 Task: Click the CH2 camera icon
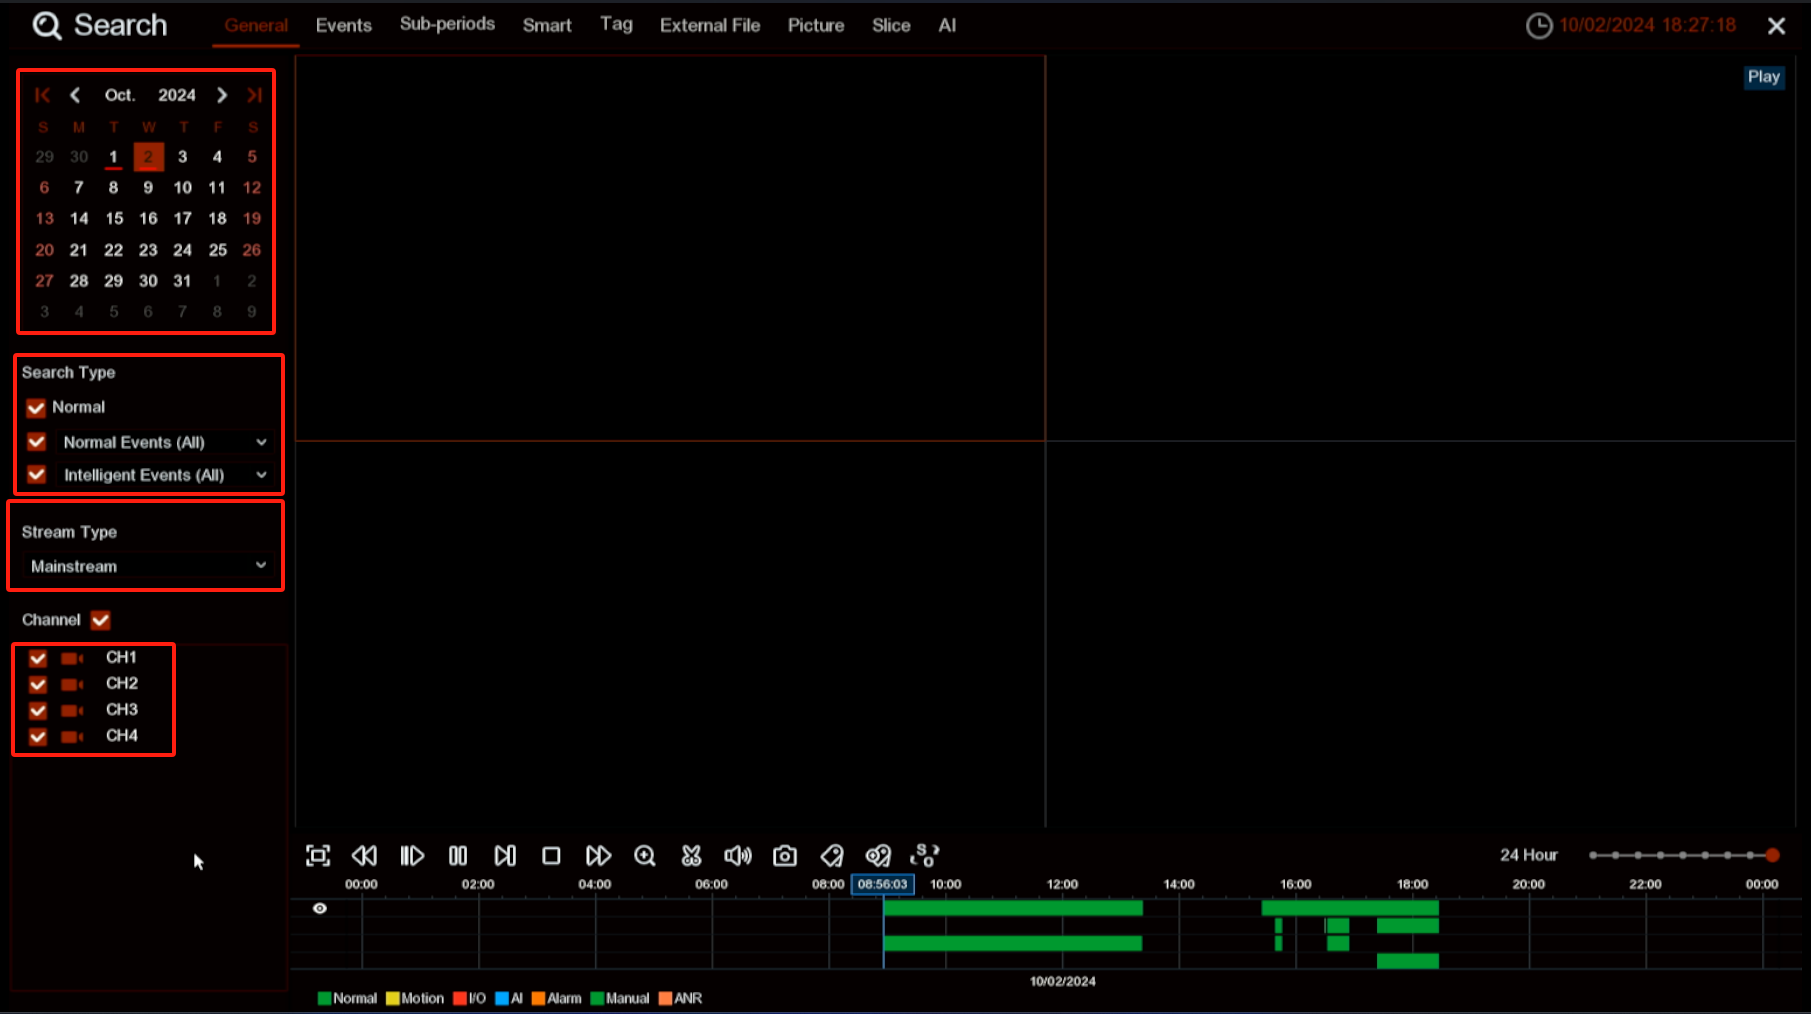(72, 684)
